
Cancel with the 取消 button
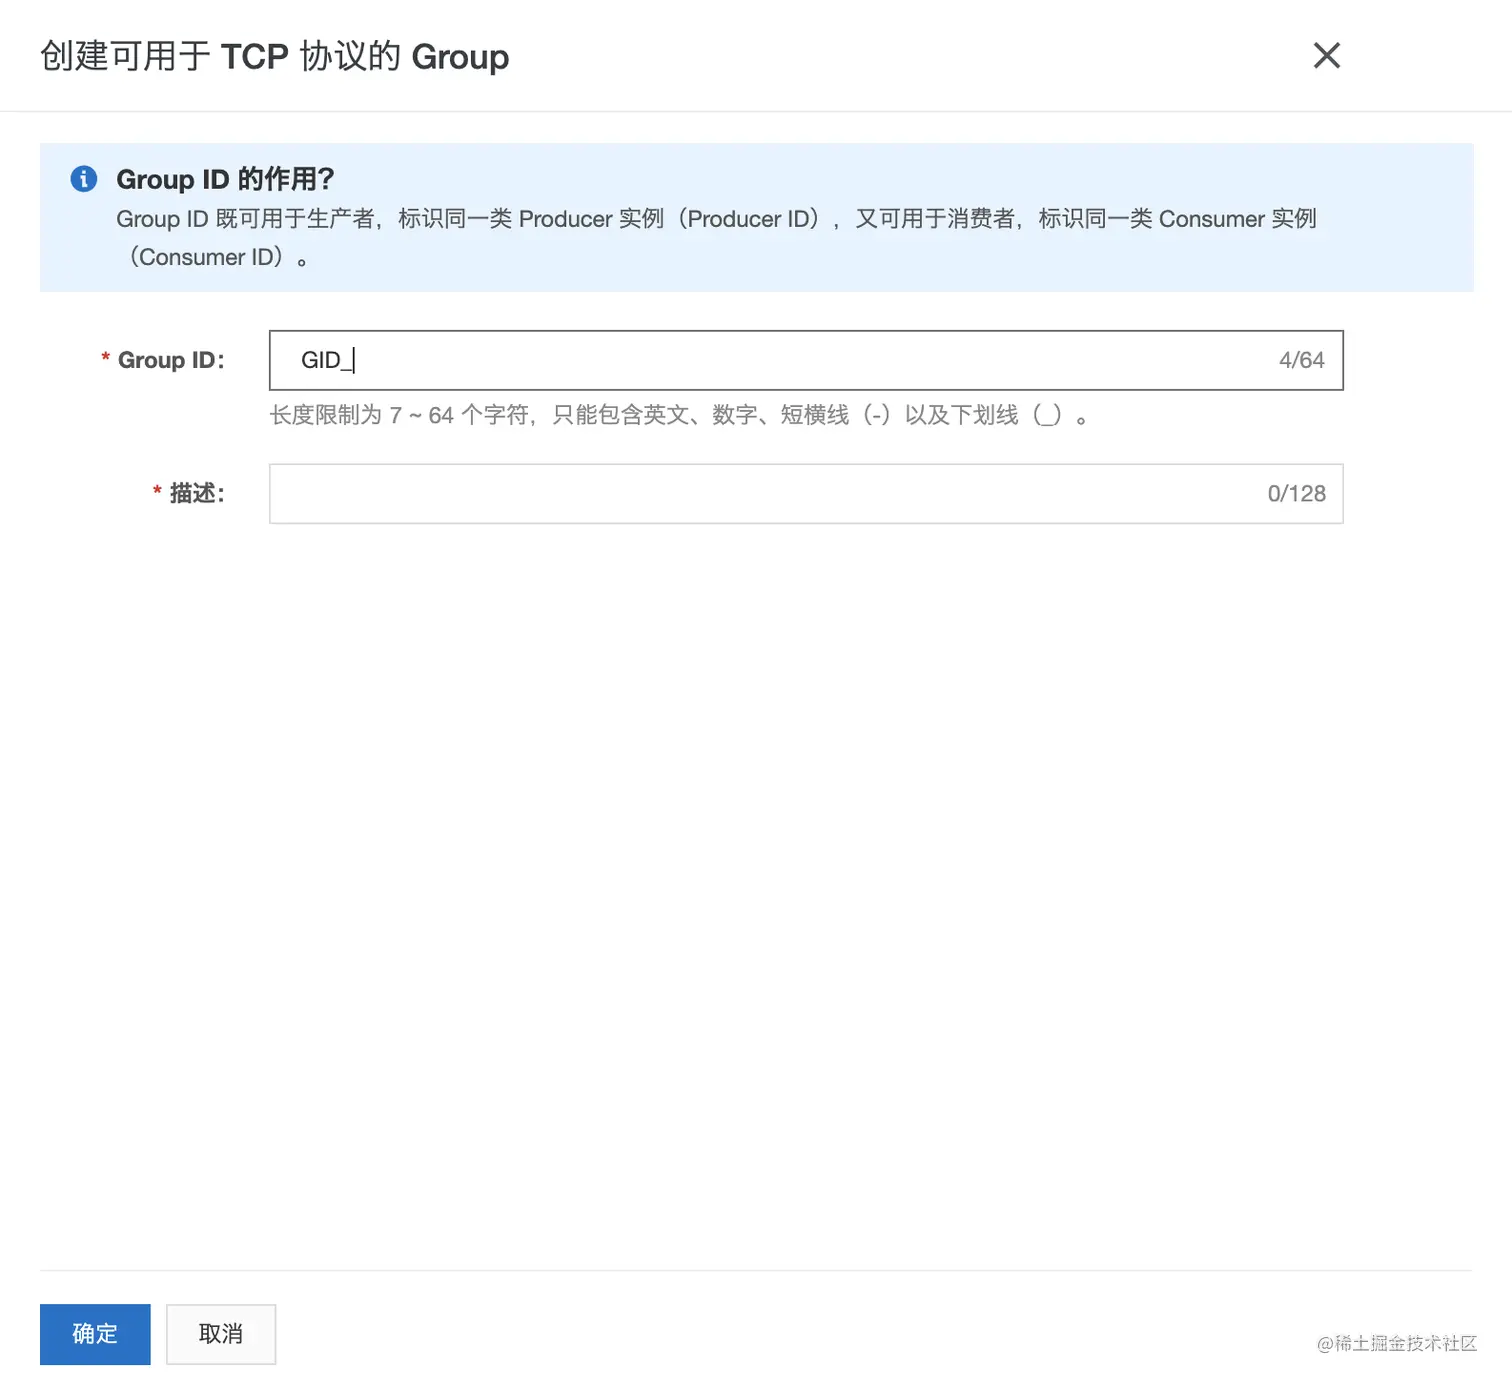pyautogui.click(x=221, y=1334)
